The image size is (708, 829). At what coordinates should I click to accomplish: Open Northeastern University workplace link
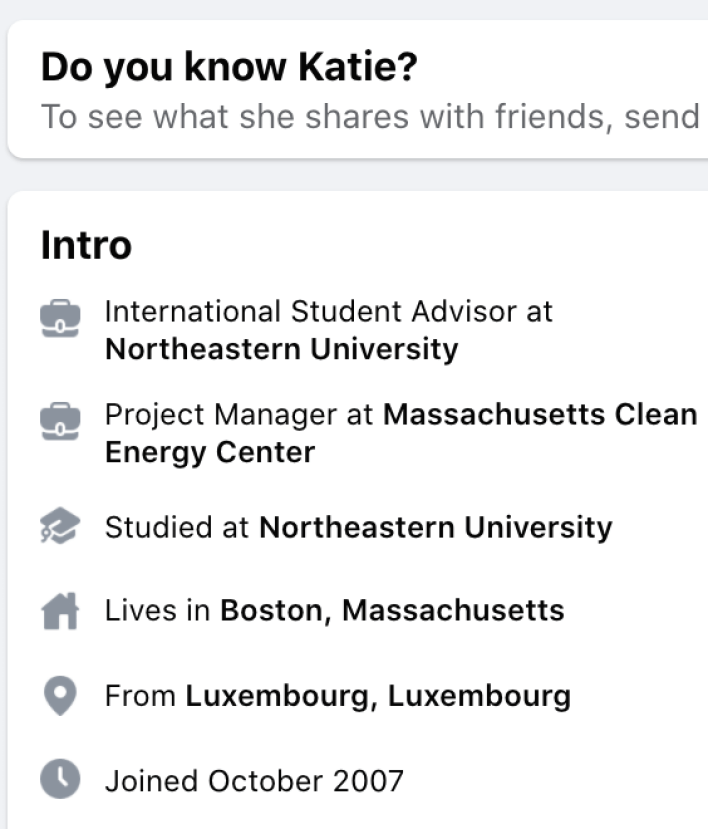281,349
